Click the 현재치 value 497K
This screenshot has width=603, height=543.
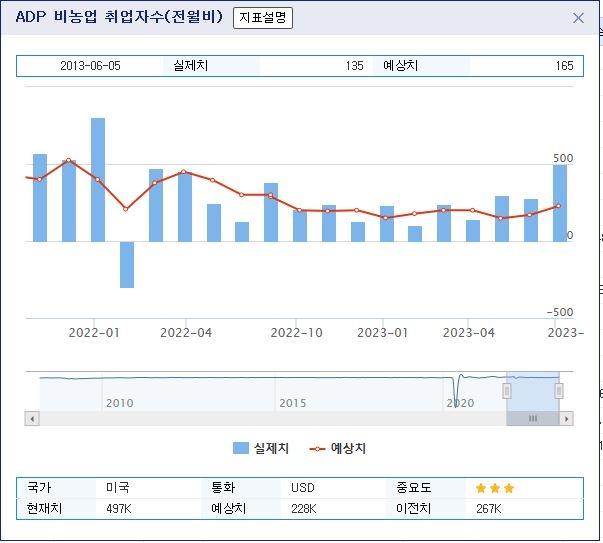[119, 509]
